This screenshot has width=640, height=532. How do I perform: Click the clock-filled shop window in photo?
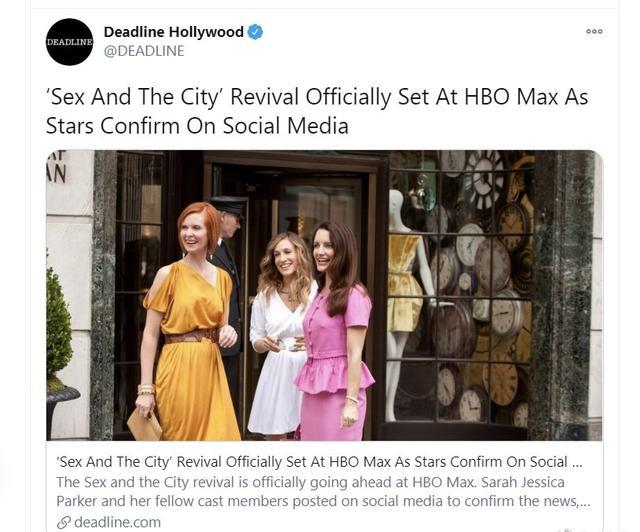click(460, 288)
